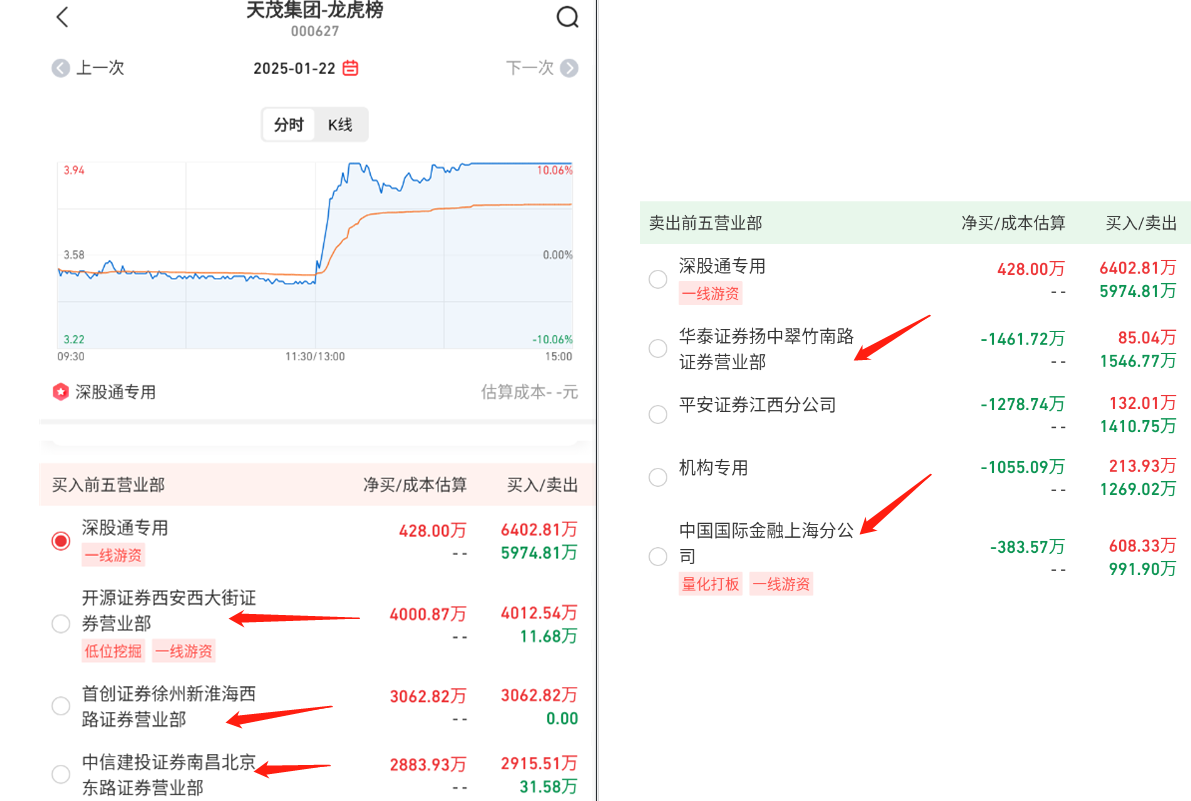
Task: Switch to the K线 chart tab
Action: tap(340, 125)
